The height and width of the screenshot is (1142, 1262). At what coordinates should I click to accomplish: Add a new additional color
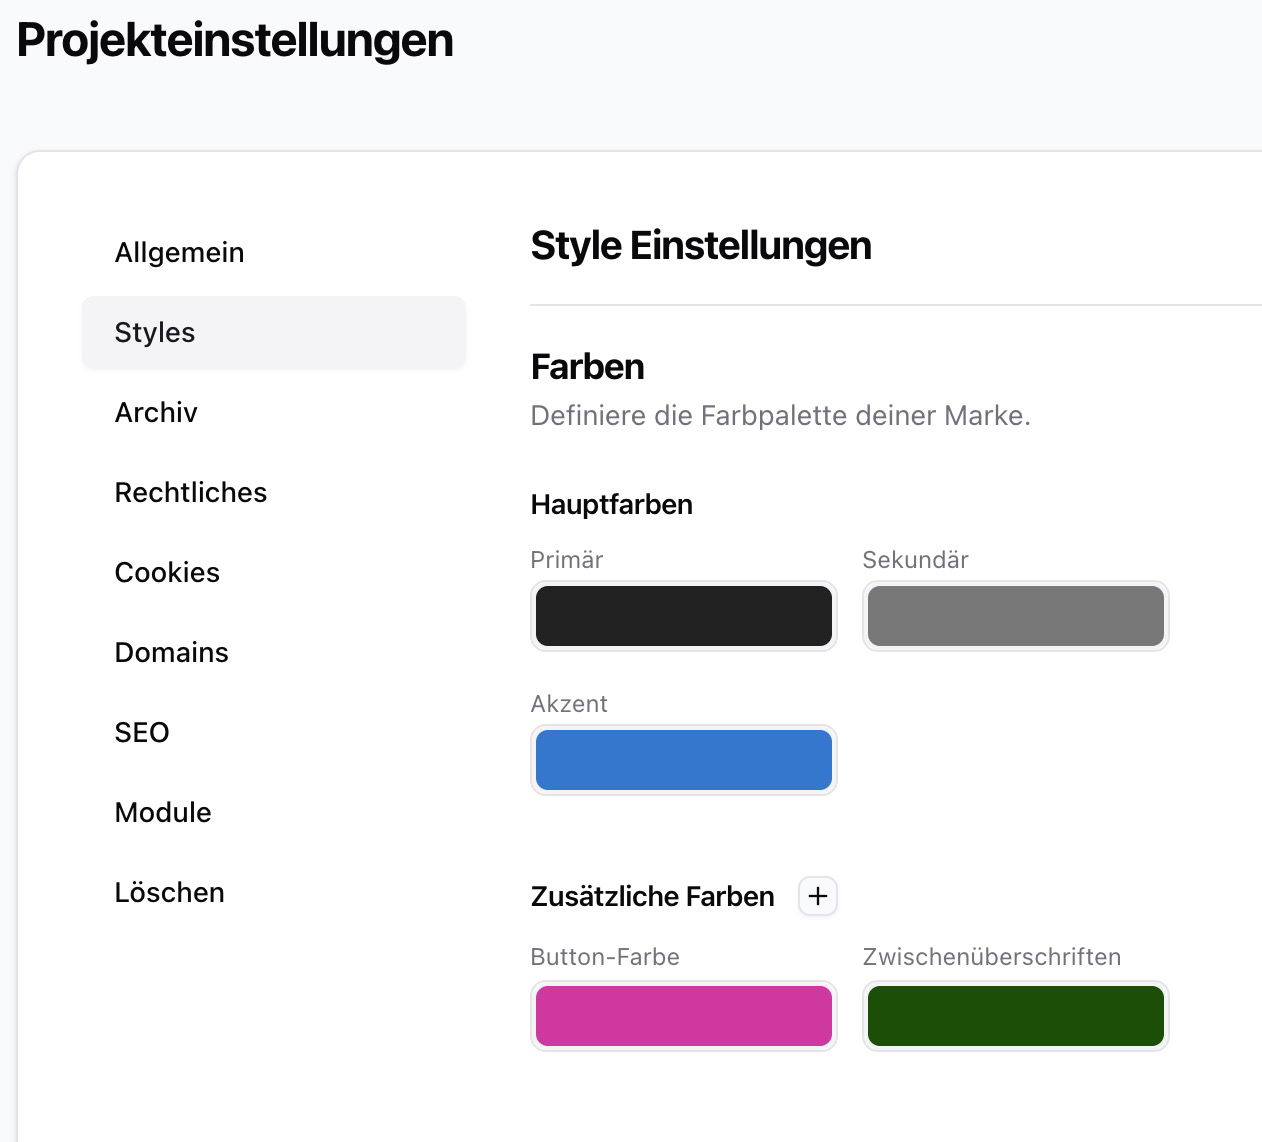click(817, 896)
